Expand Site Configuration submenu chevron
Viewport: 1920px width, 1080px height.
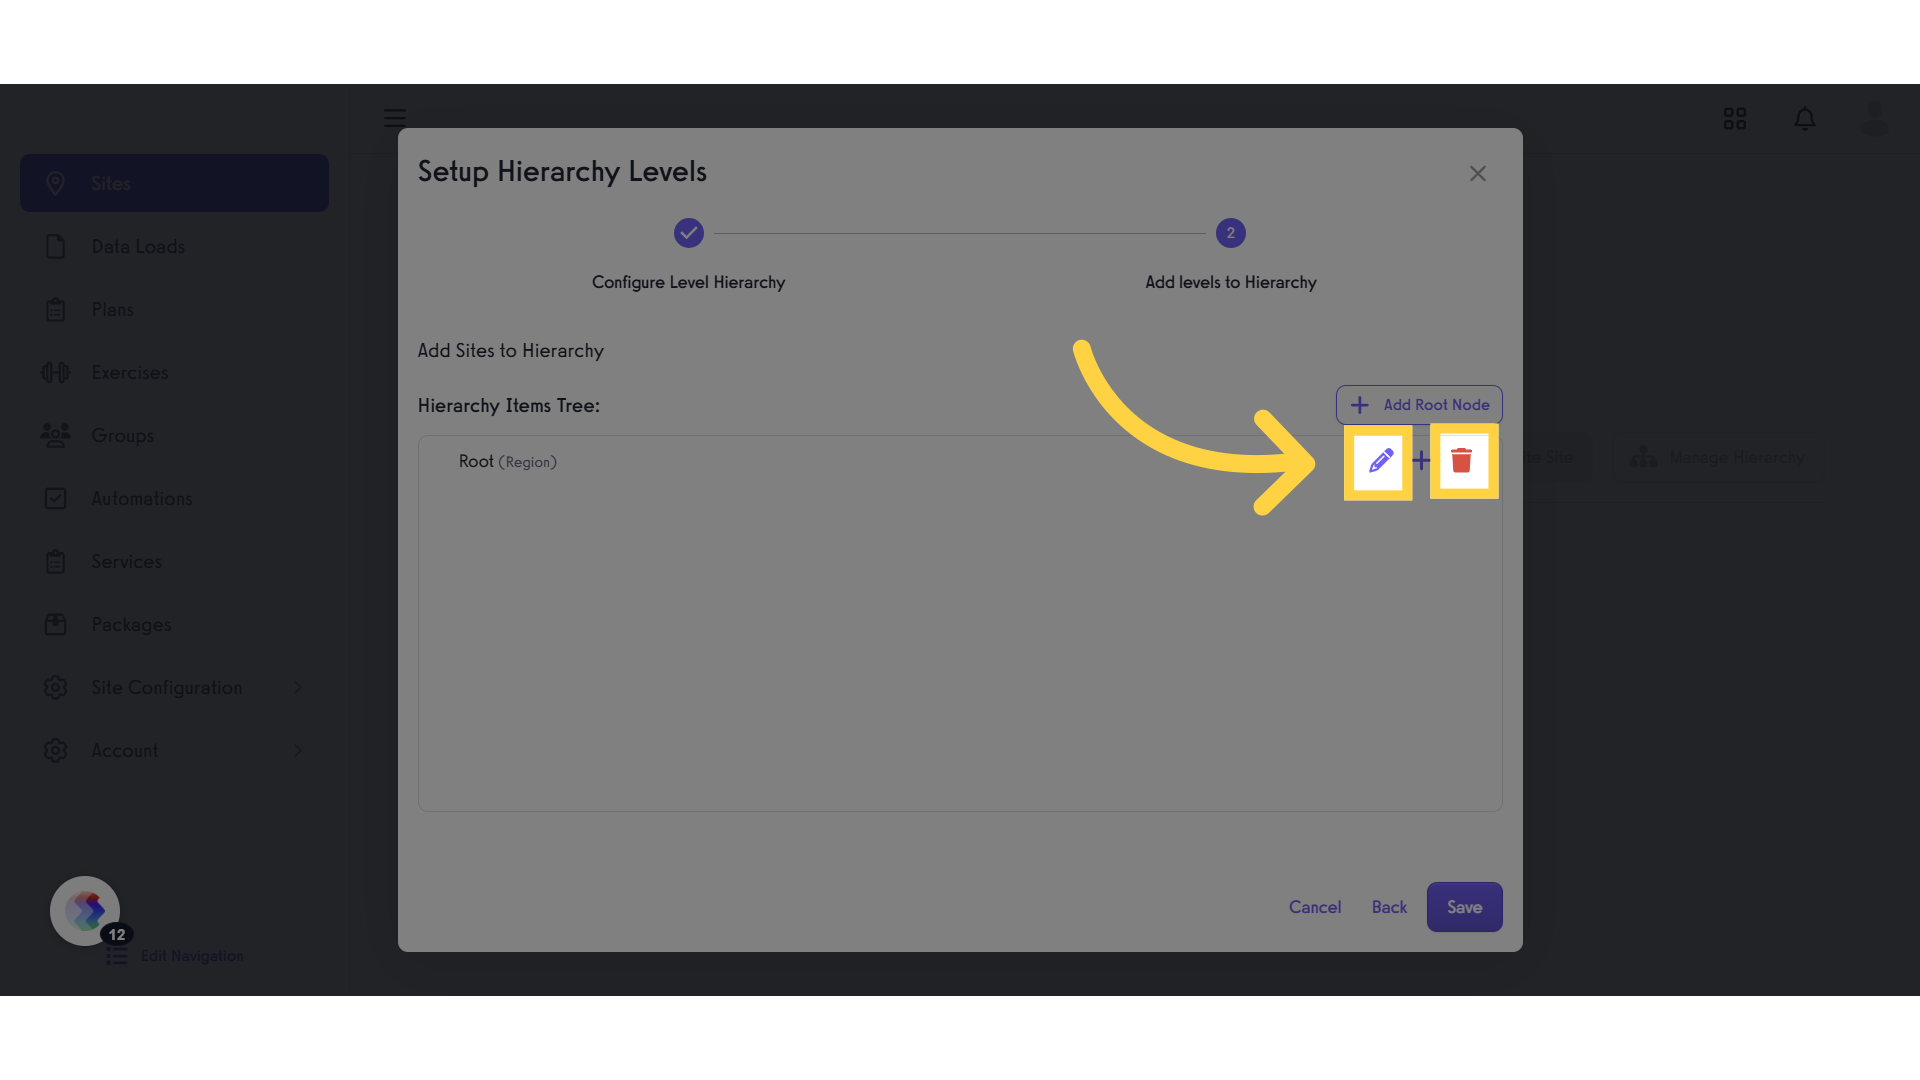pos(298,687)
